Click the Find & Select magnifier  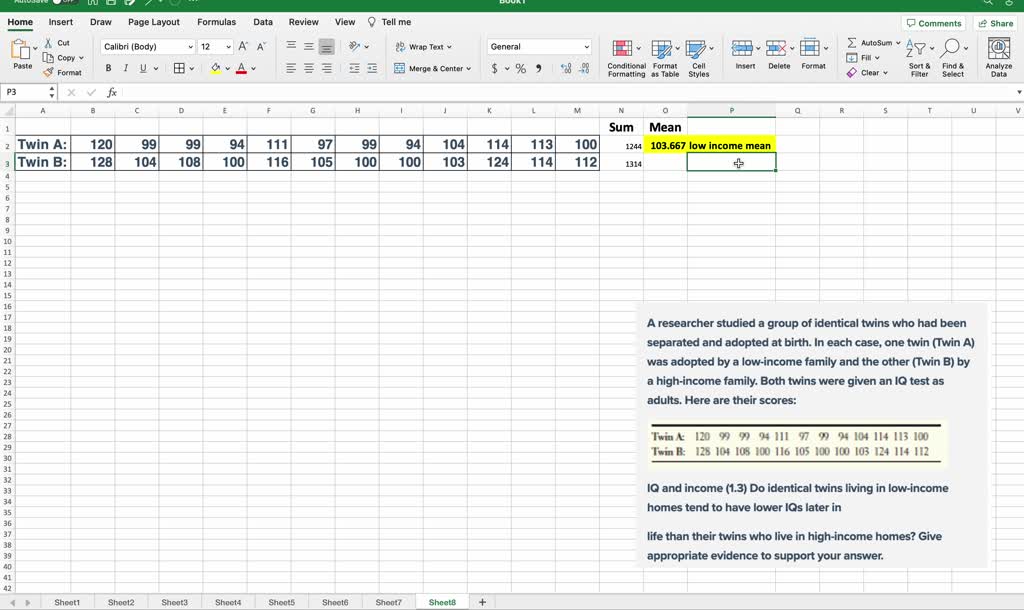coord(952,56)
